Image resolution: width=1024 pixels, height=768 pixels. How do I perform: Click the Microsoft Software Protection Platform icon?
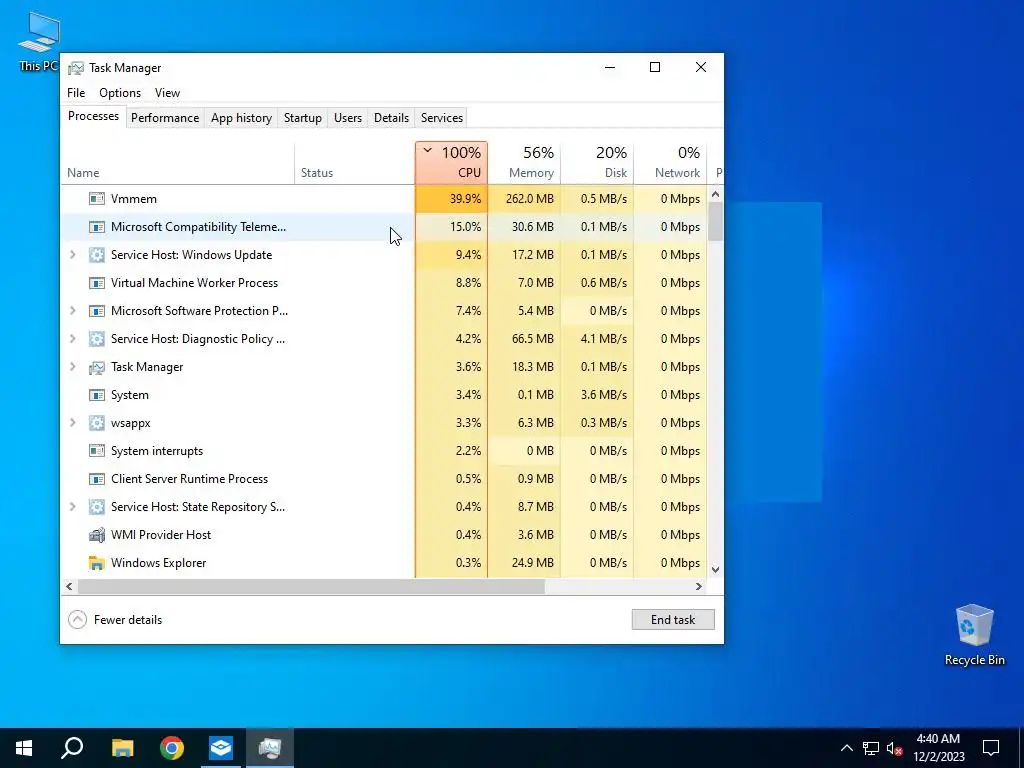97,311
